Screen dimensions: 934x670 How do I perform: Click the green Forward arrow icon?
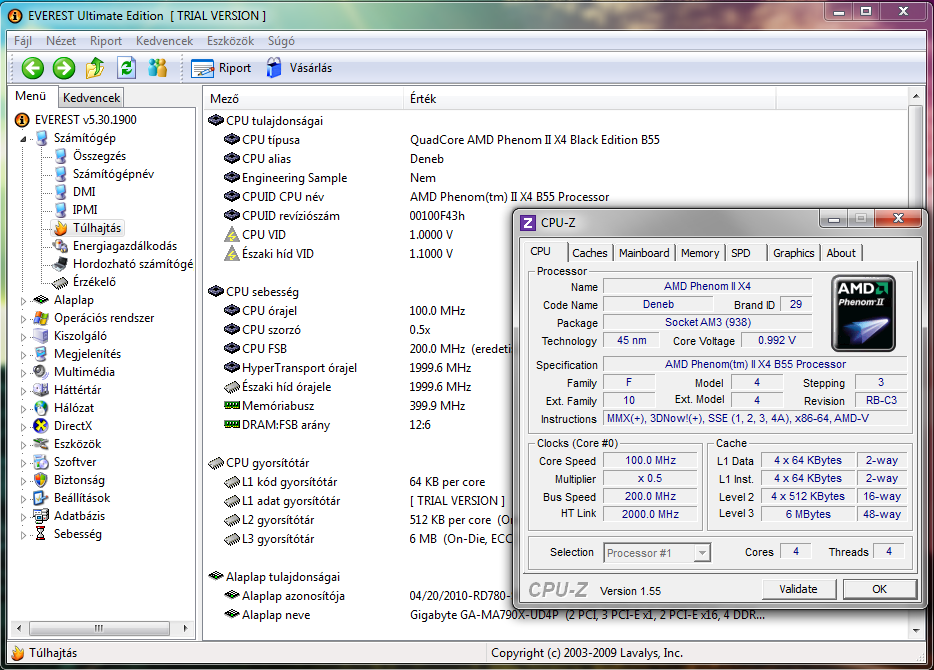pos(64,68)
